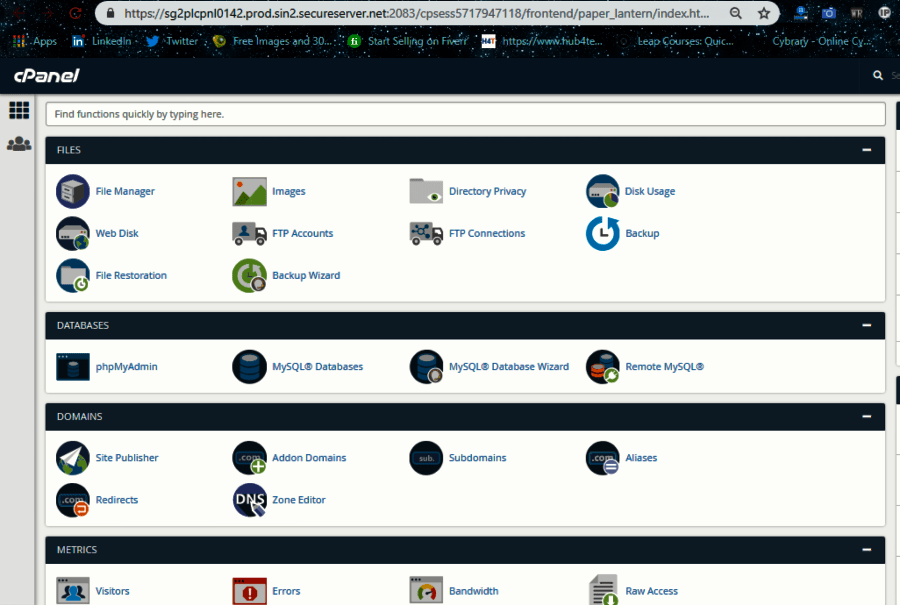
Task: Click the Aliases icon
Action: 603,458
